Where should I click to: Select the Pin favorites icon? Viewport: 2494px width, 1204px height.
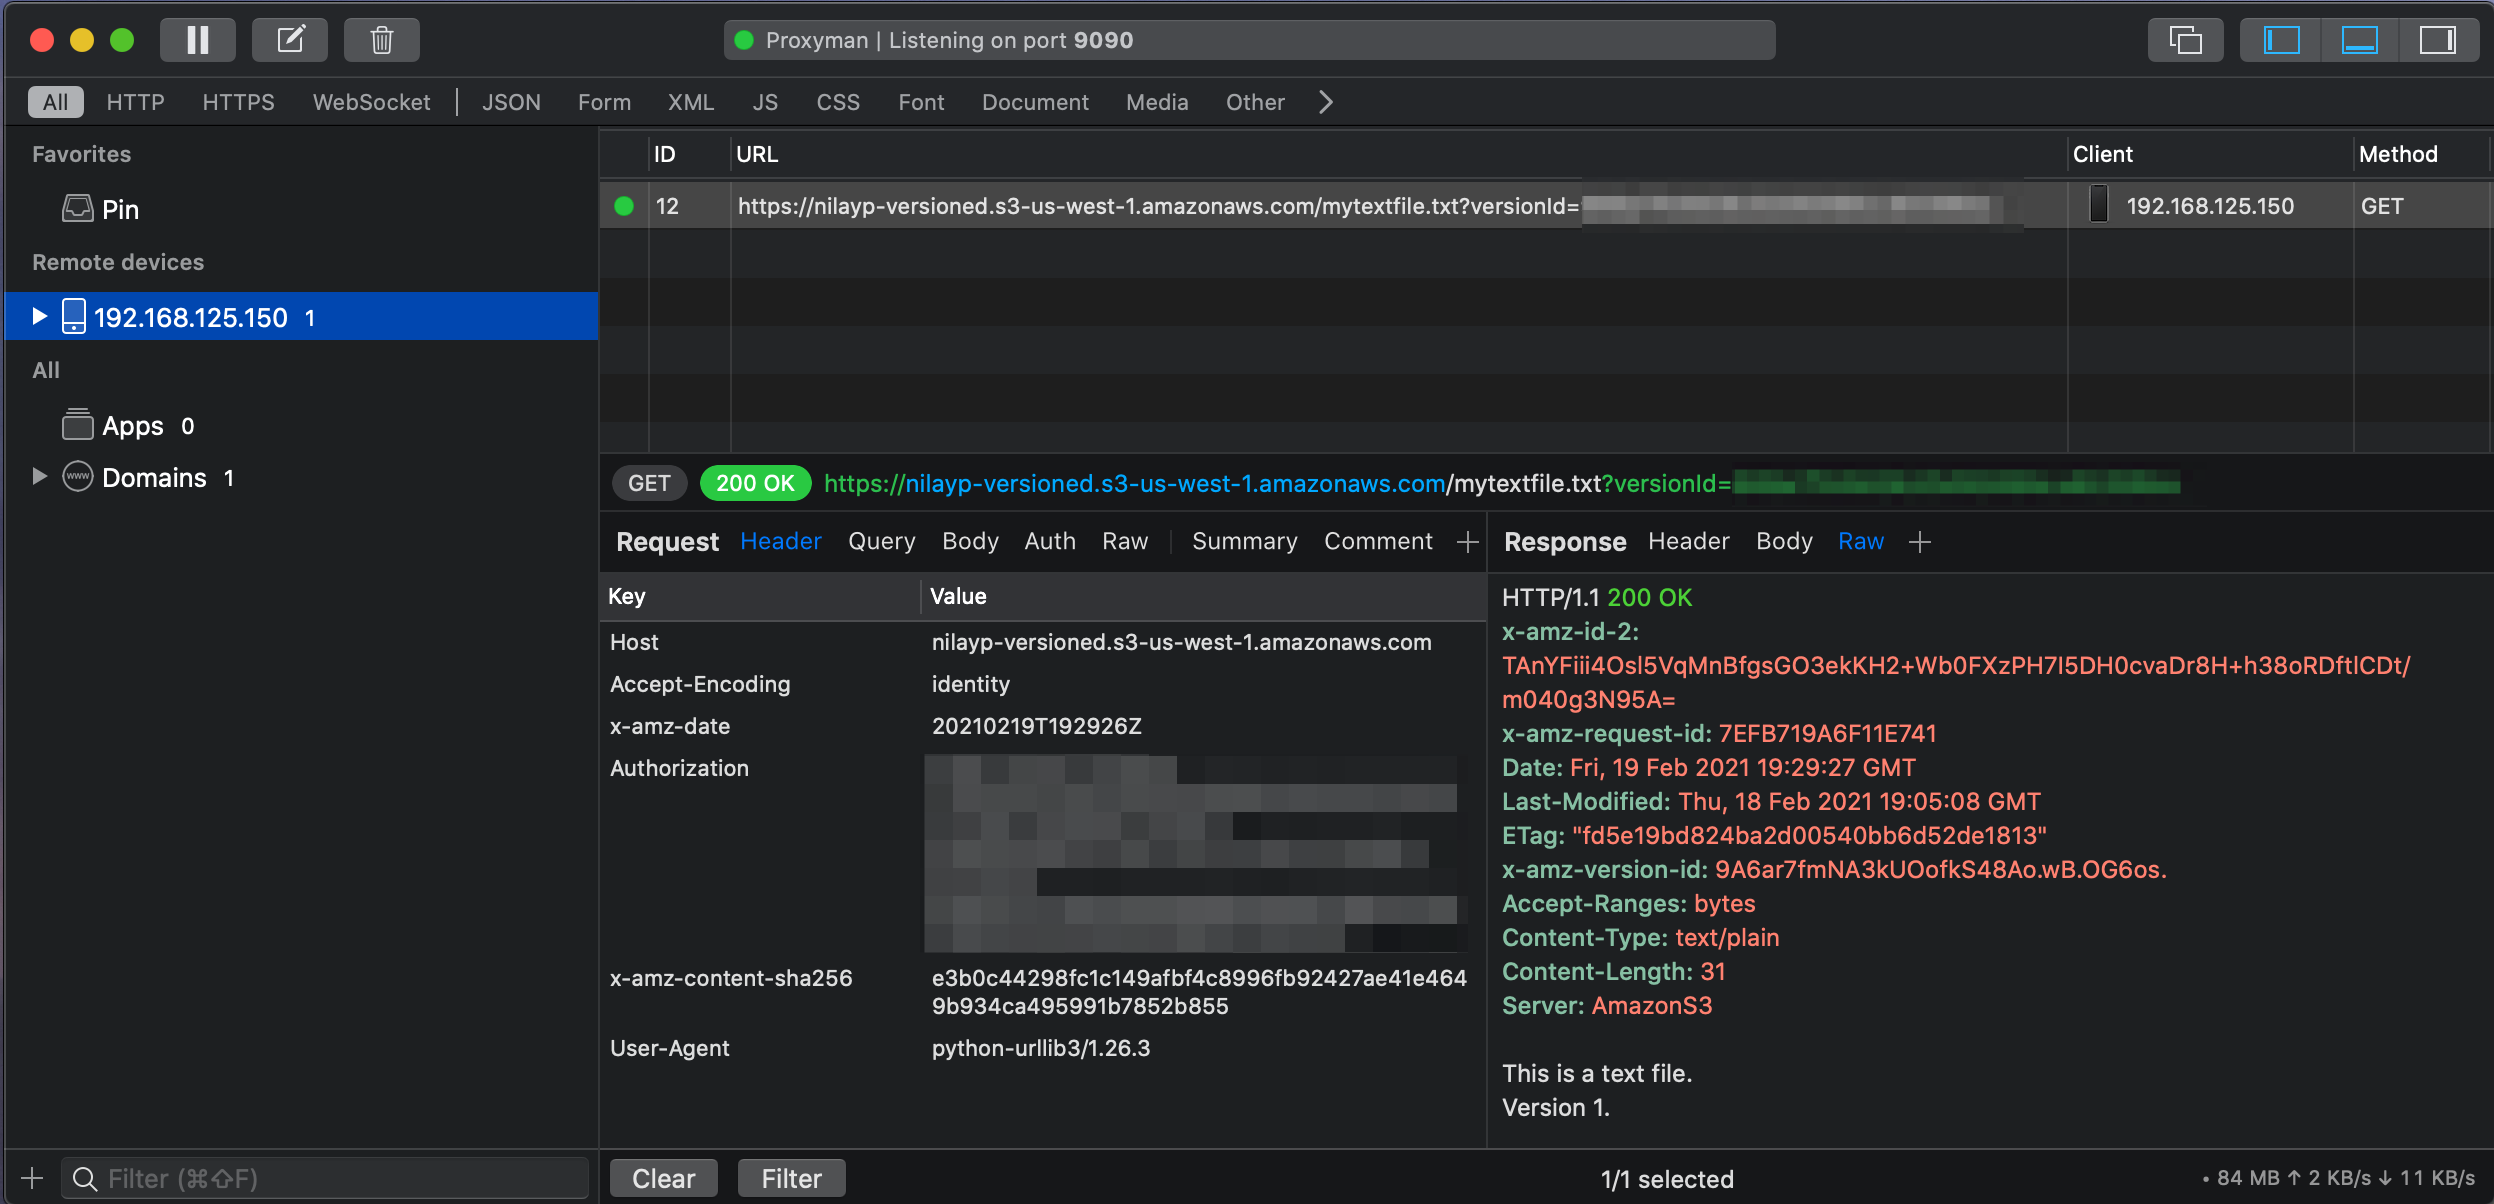tap(79, 209)
